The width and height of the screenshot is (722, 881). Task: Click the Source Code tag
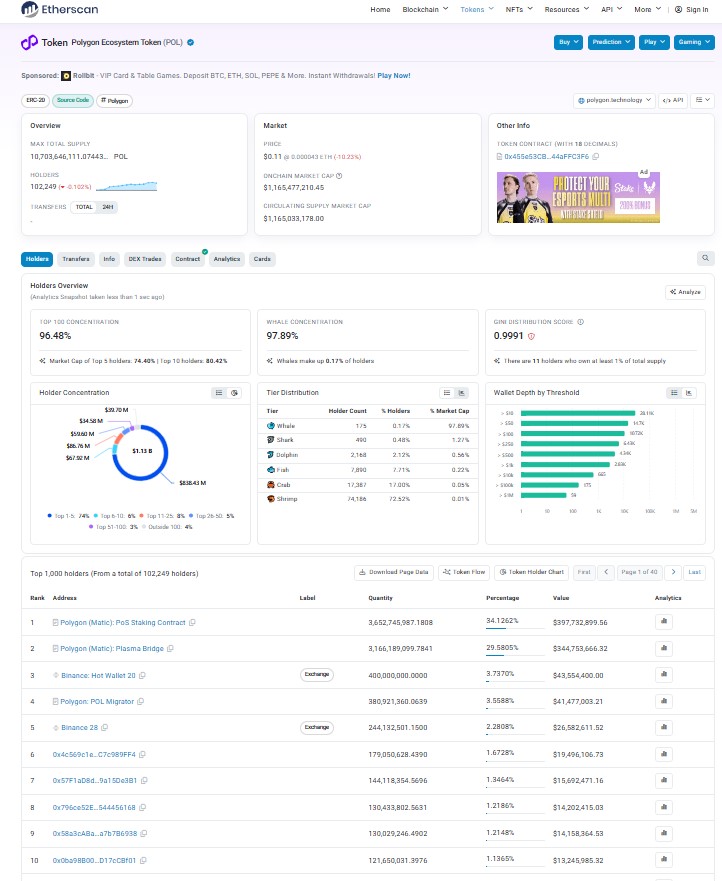coord(73,101)
